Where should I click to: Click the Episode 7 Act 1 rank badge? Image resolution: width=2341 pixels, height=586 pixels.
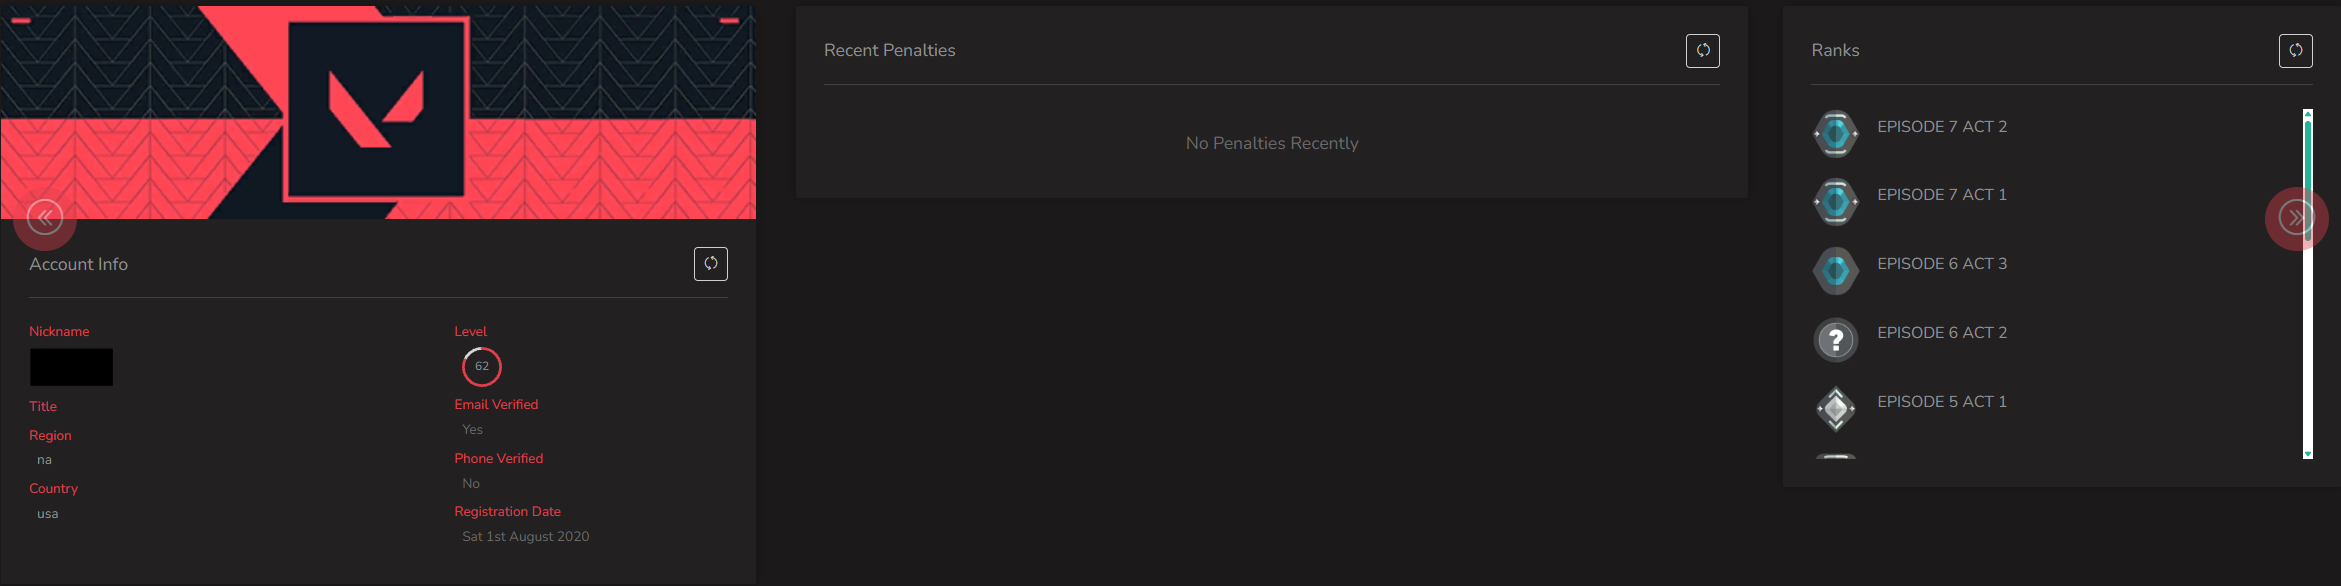point(1836,202)
